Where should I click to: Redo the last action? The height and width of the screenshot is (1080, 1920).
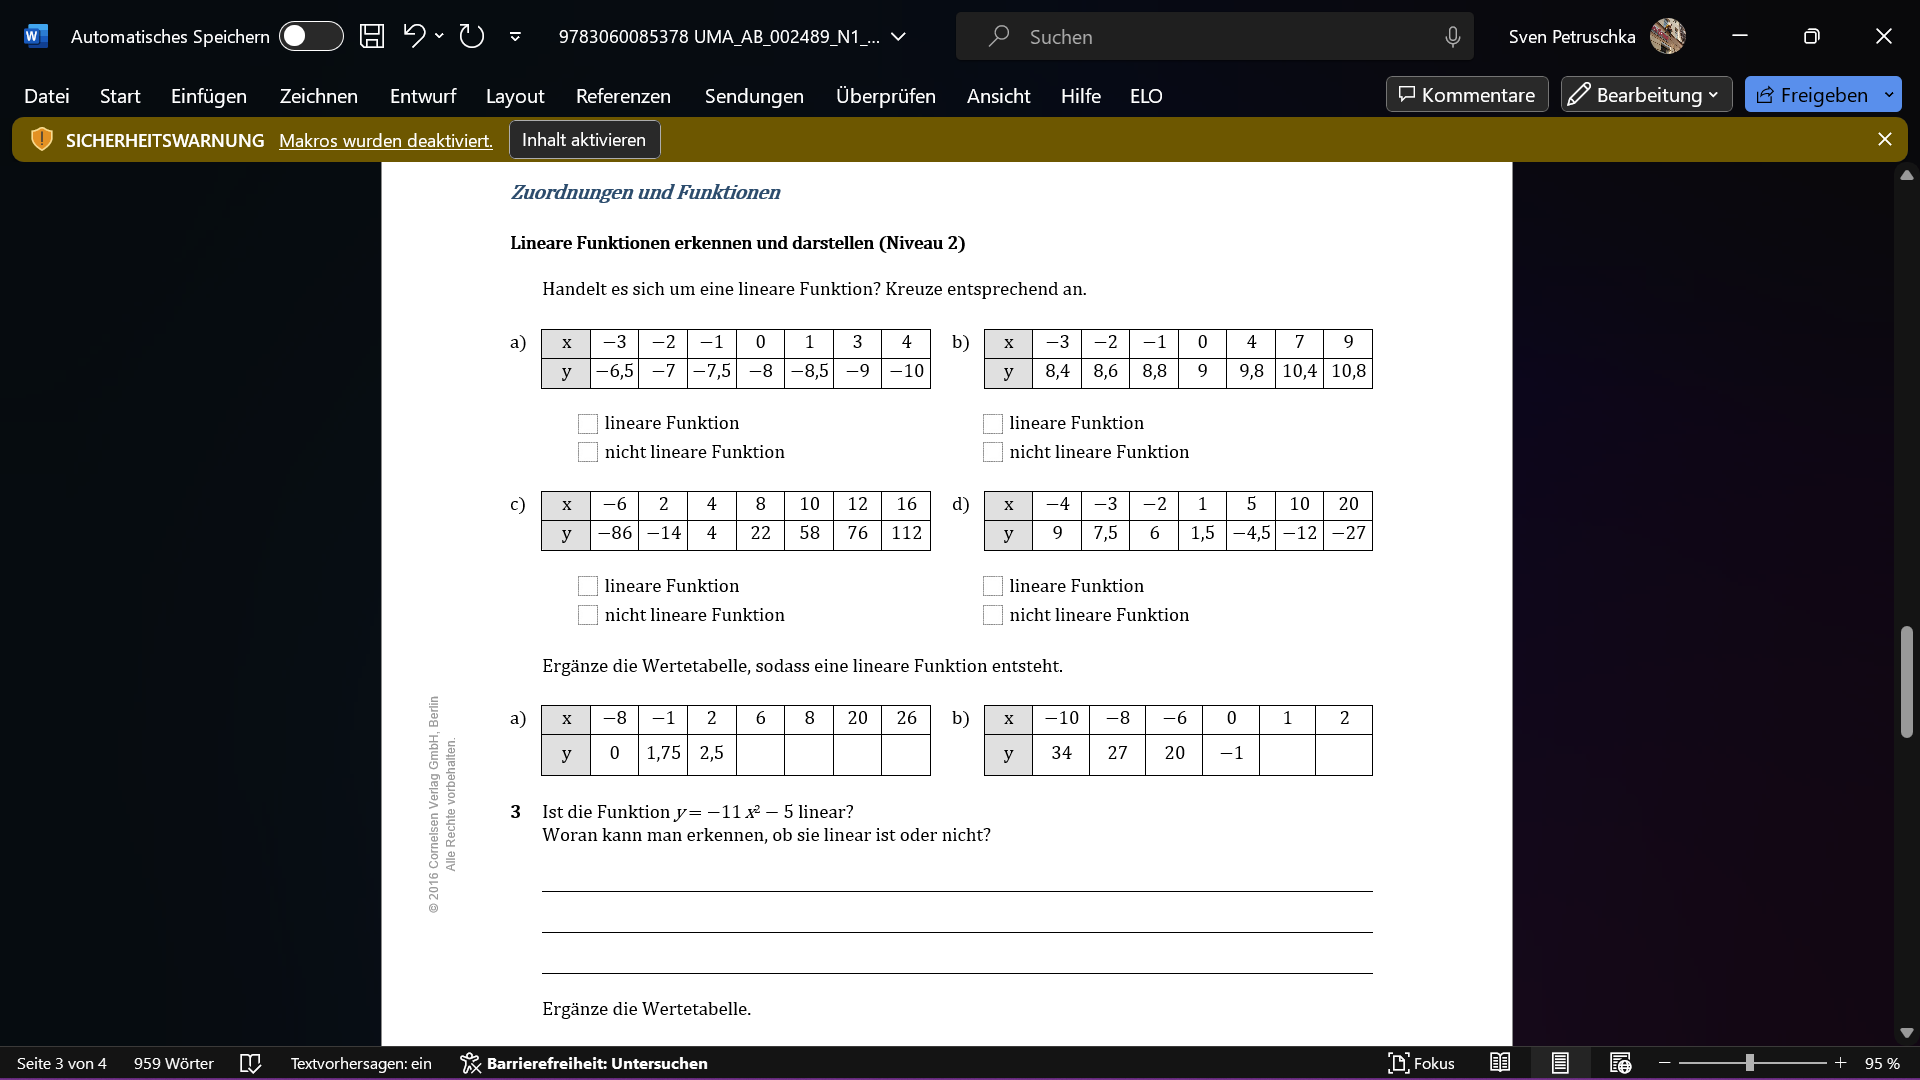click(x=472, y=36)
